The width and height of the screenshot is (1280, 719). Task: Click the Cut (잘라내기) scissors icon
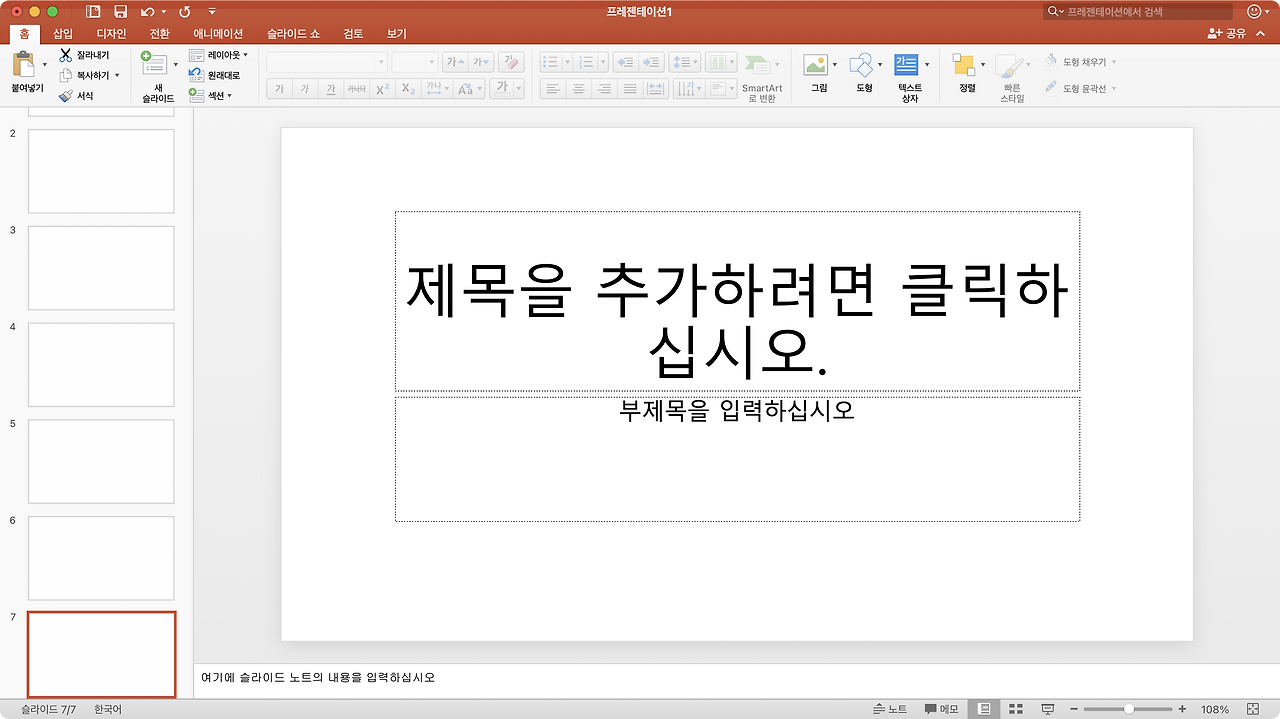click(x=65, y=55)
